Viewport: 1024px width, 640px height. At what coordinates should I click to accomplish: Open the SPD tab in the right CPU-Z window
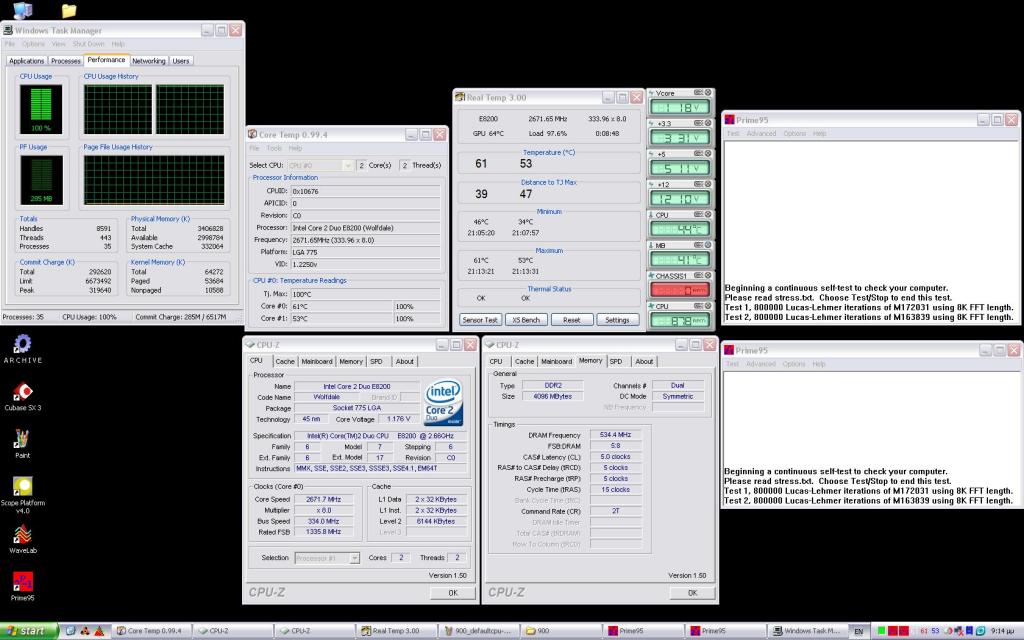pyautogui.click(x=616, y=361)
